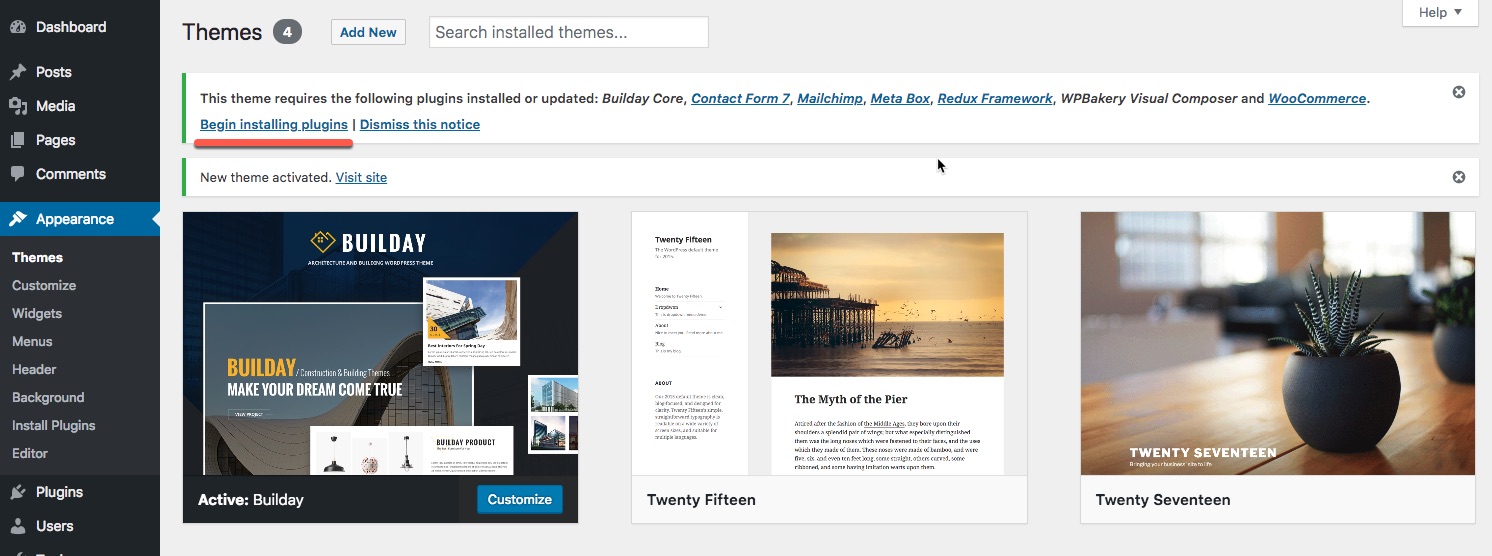
Task: Click Begin installing plugins link
Action: pos(274,124)
